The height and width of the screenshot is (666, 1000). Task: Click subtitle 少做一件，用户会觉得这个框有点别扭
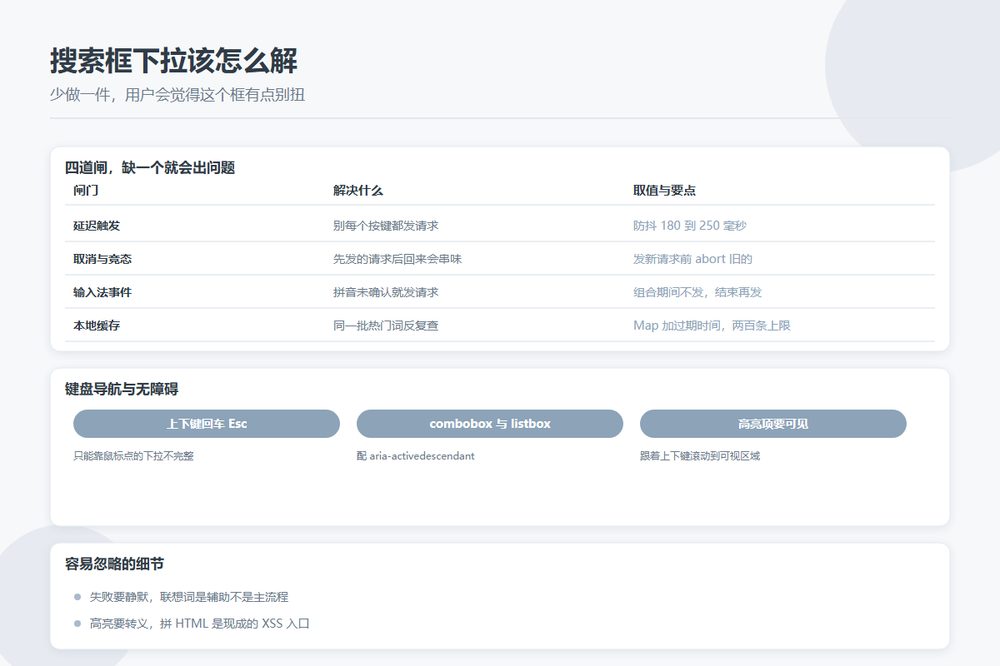pos(177,94)
